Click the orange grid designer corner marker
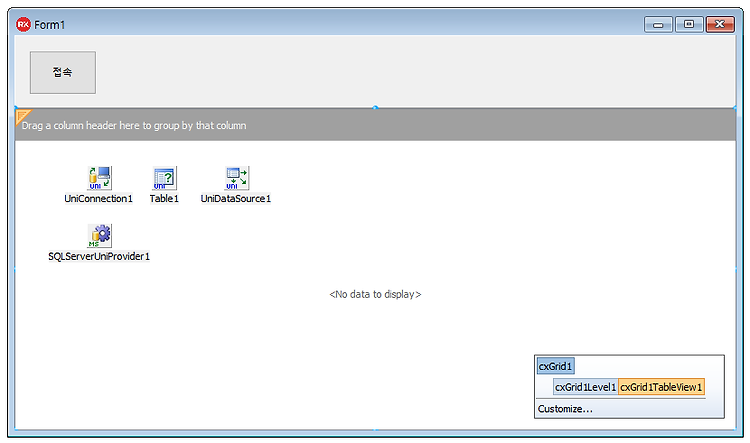Screen dimensions: 750x443 click(x=22, y=116)
